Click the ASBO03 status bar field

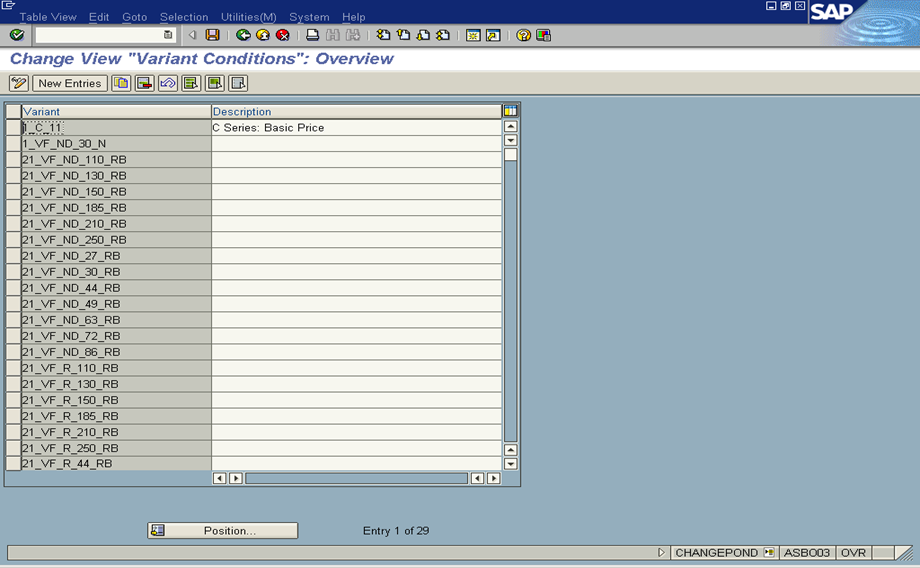click(x=807, y=553)
